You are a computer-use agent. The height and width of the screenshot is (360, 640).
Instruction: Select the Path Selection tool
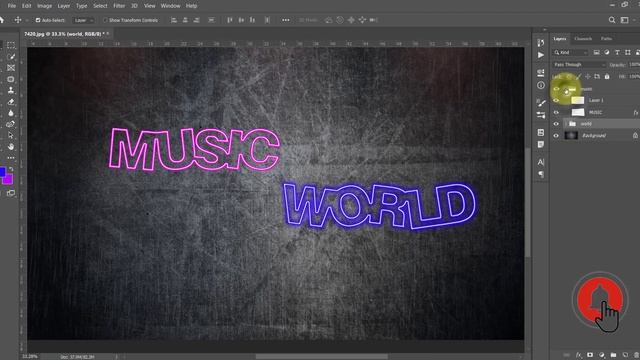(x=11, y=136)
